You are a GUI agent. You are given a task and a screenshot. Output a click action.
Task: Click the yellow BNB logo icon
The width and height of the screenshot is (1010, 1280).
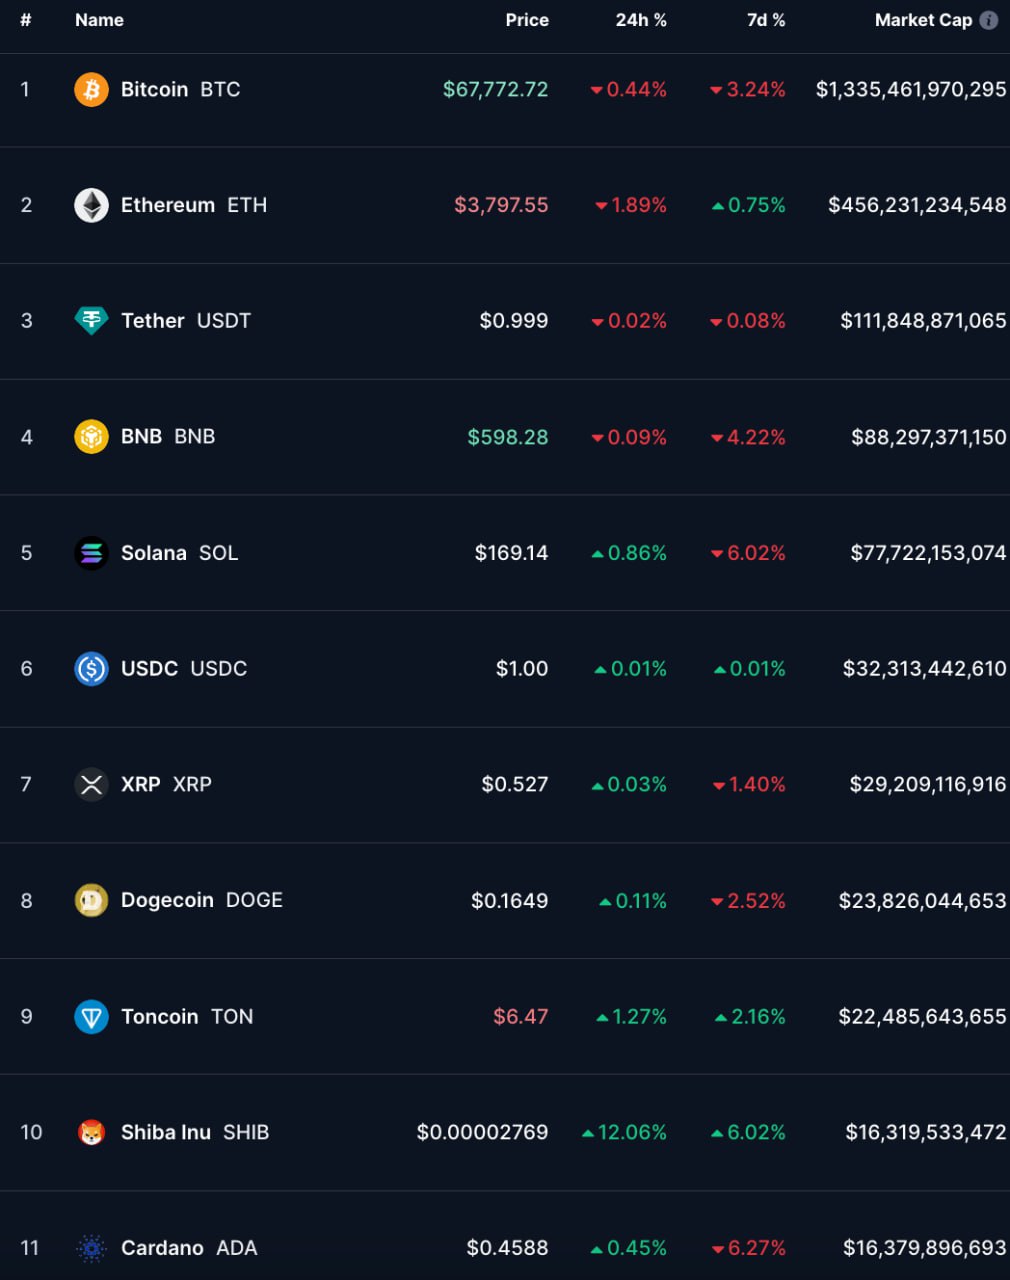click(x=91, y=436)
